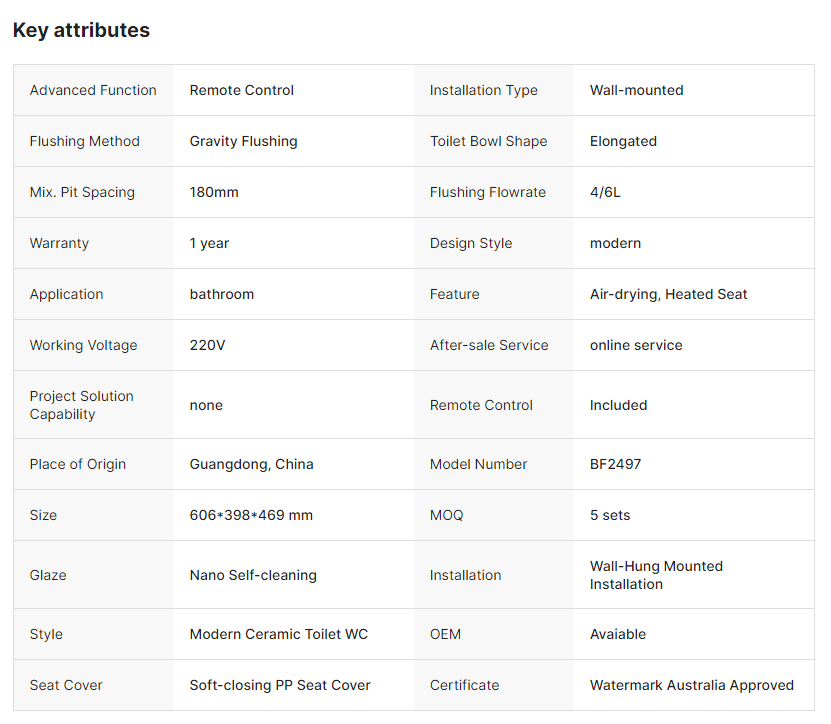This screenshot has height=724, width=831.
Task: Select the online service value
Action: [x=636, y=345]
